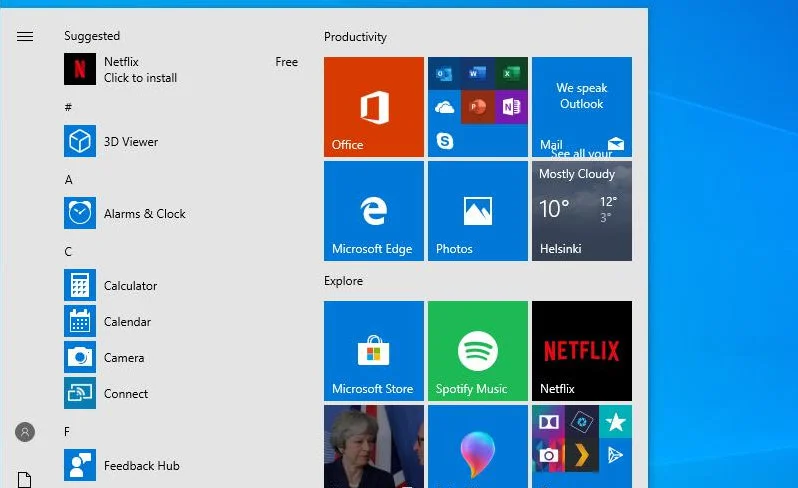
Task: Open Dolby app in Play folder tile
Action: 549,422
